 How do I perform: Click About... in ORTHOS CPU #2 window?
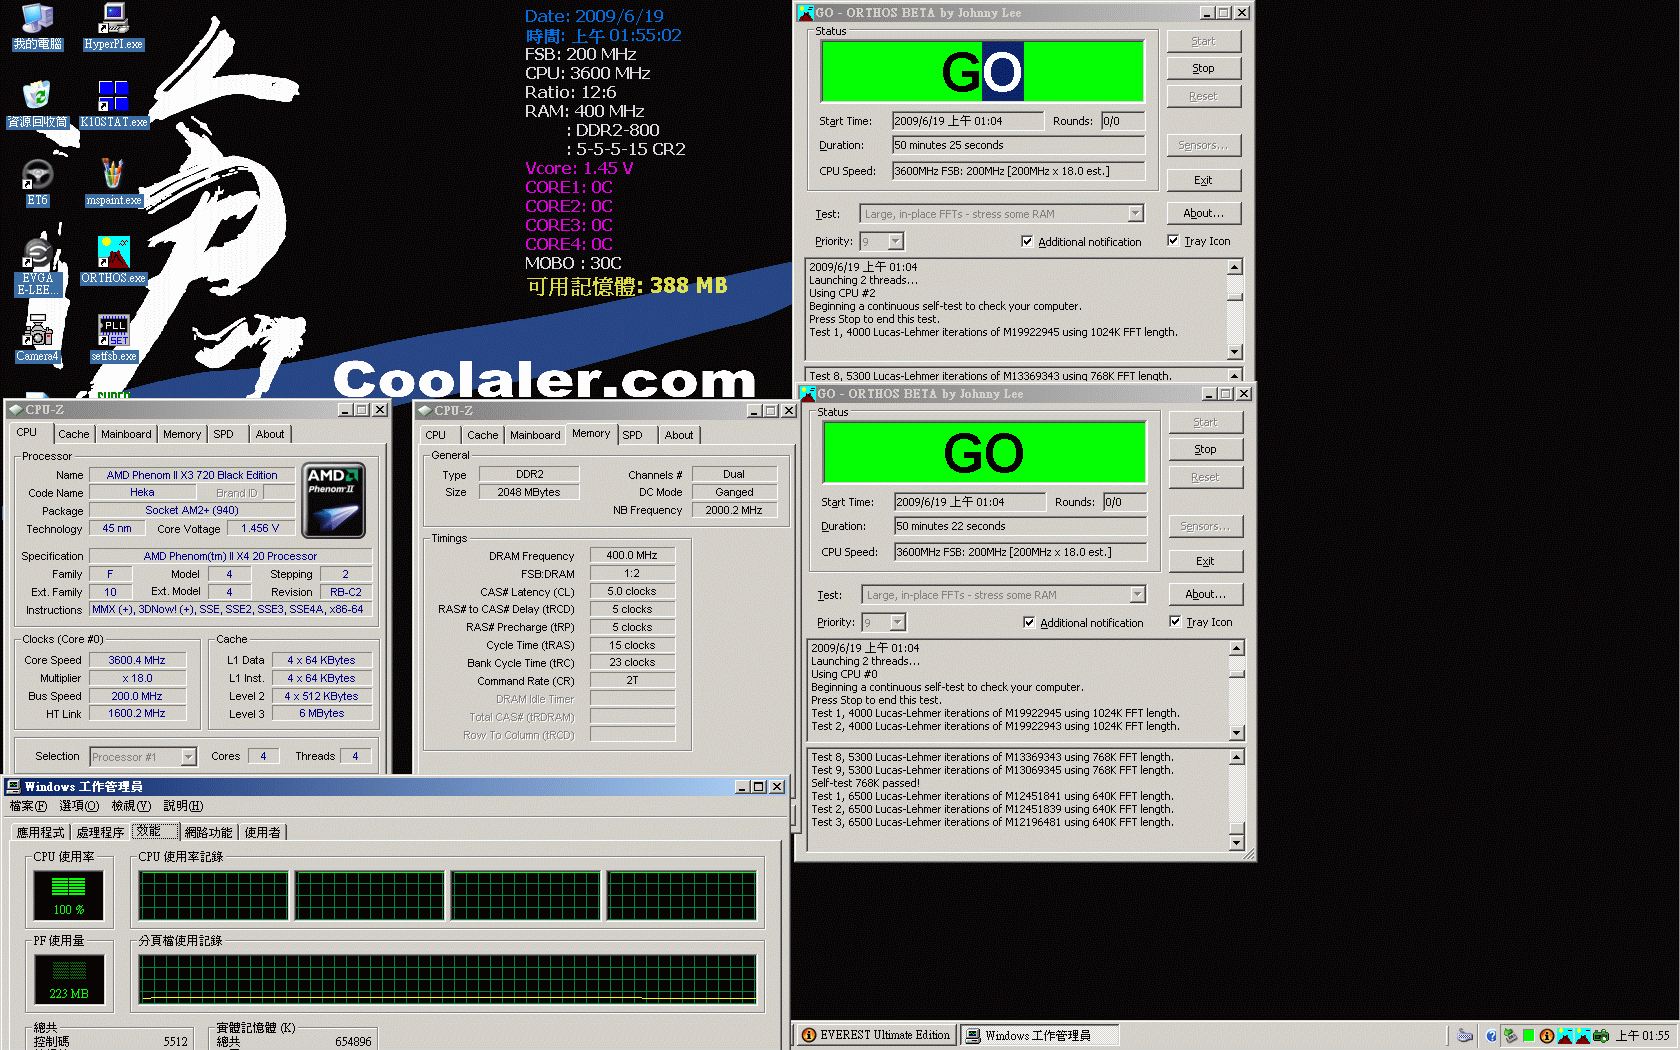[x=1203, y=214]
